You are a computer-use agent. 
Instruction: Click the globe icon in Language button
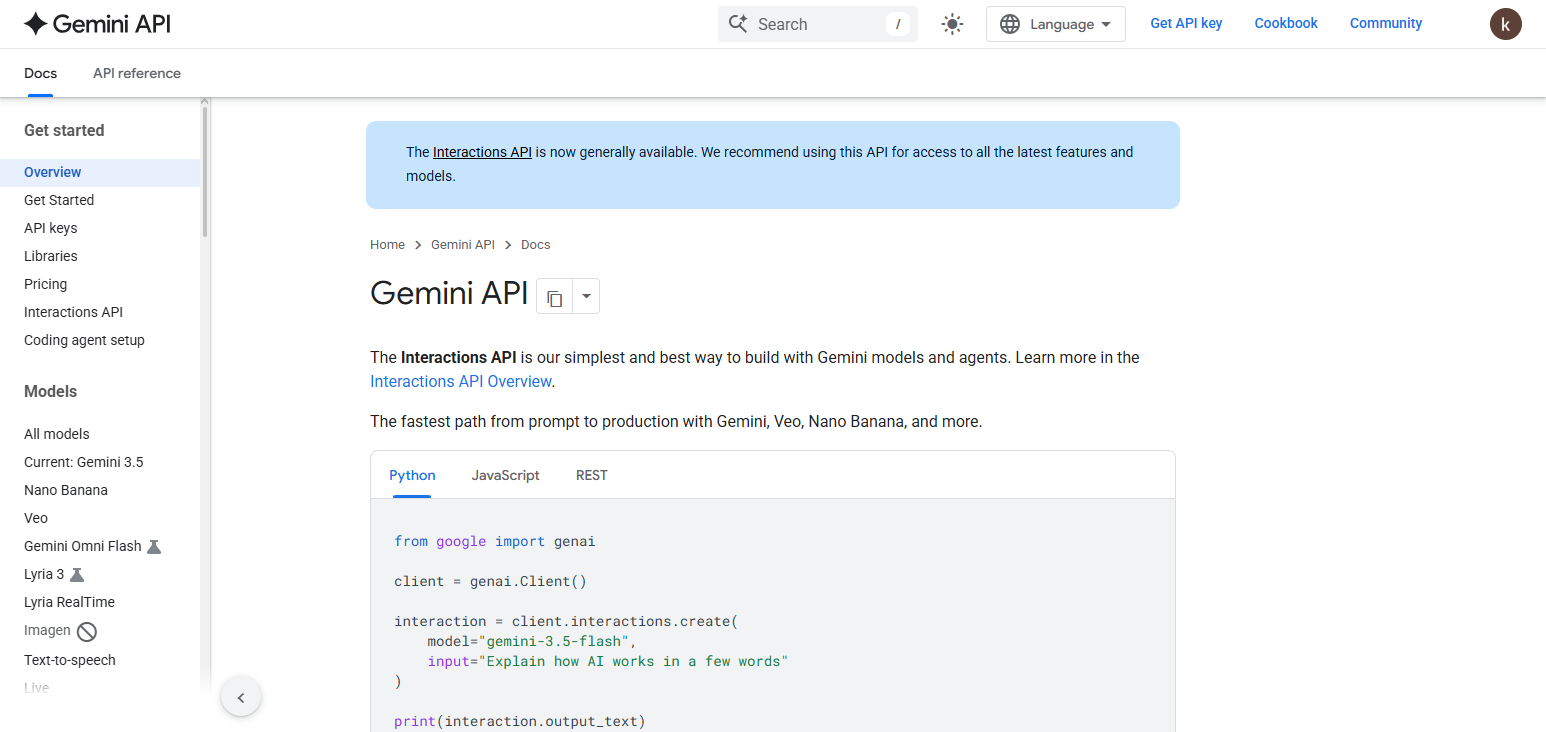(x=1010, y=24)
